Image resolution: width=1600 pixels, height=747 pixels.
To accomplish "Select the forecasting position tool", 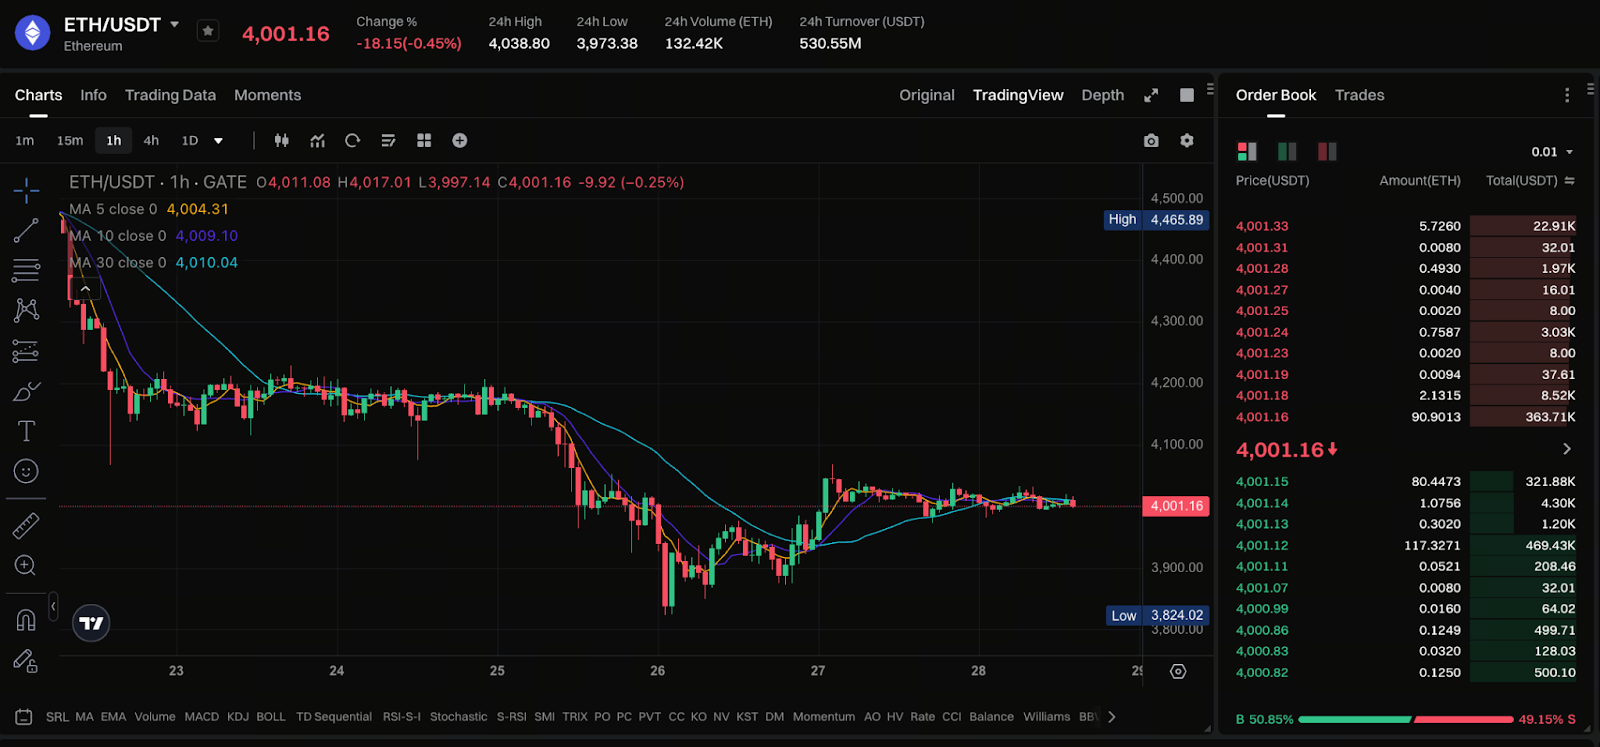I will tap(26, 351).
